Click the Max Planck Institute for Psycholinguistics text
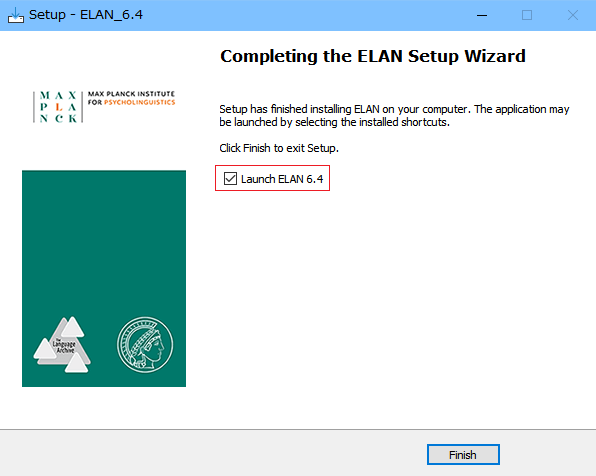Screen dimensions: 596x476 coord(131,98)
